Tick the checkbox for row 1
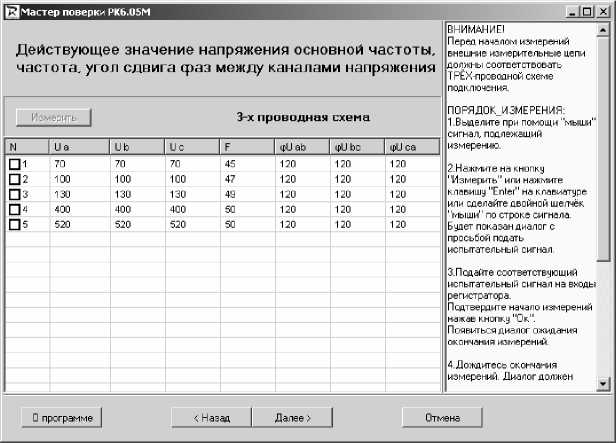 pos(15,164)
